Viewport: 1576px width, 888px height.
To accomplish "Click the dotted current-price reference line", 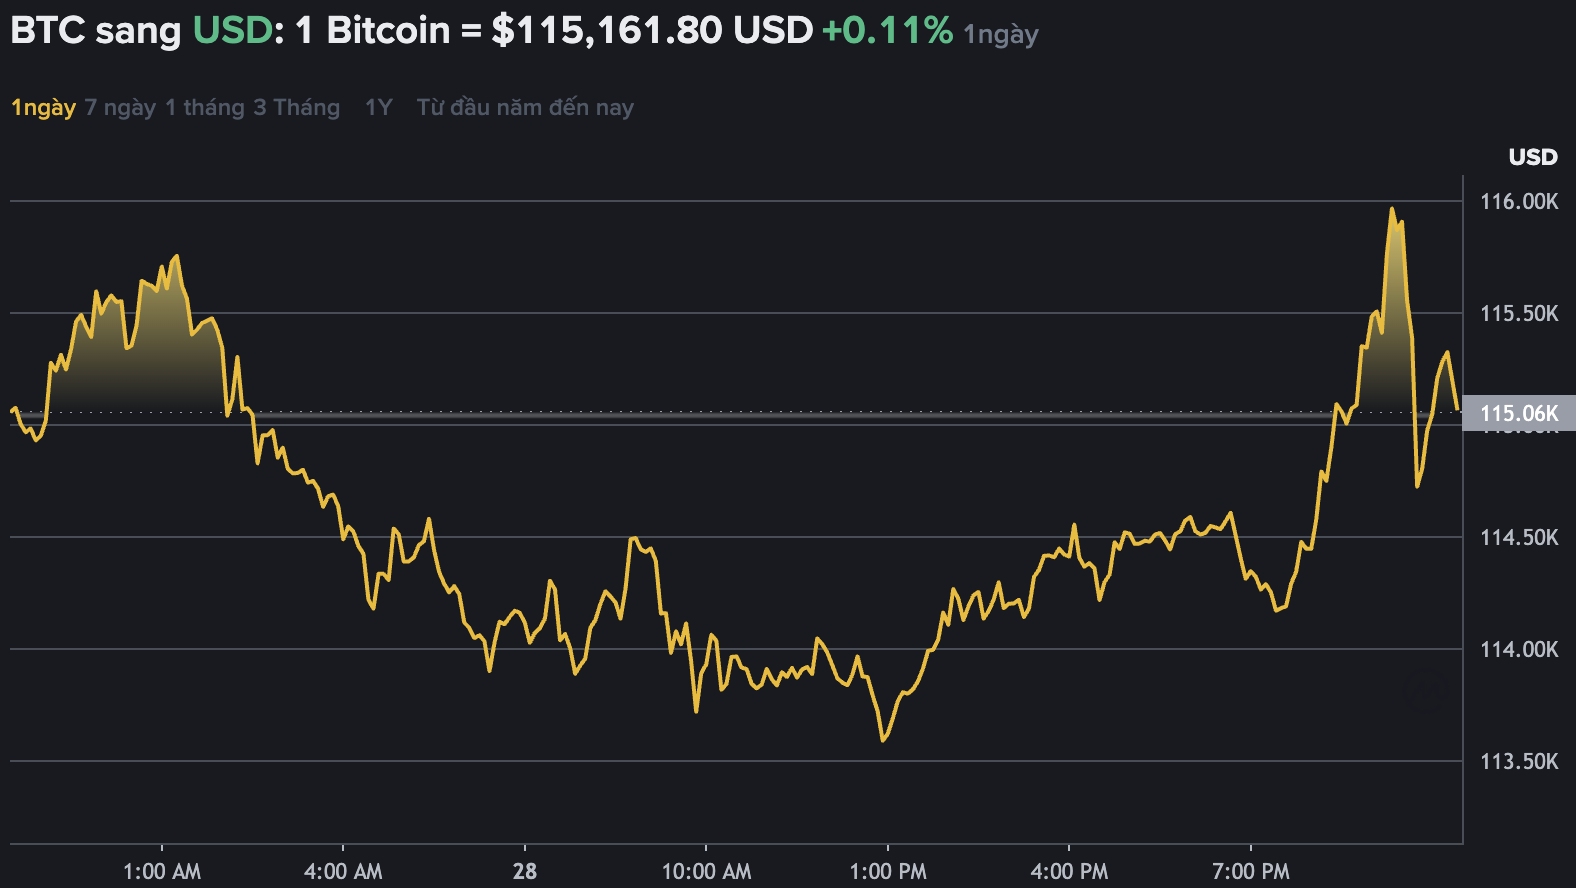I will click(700, 411).
